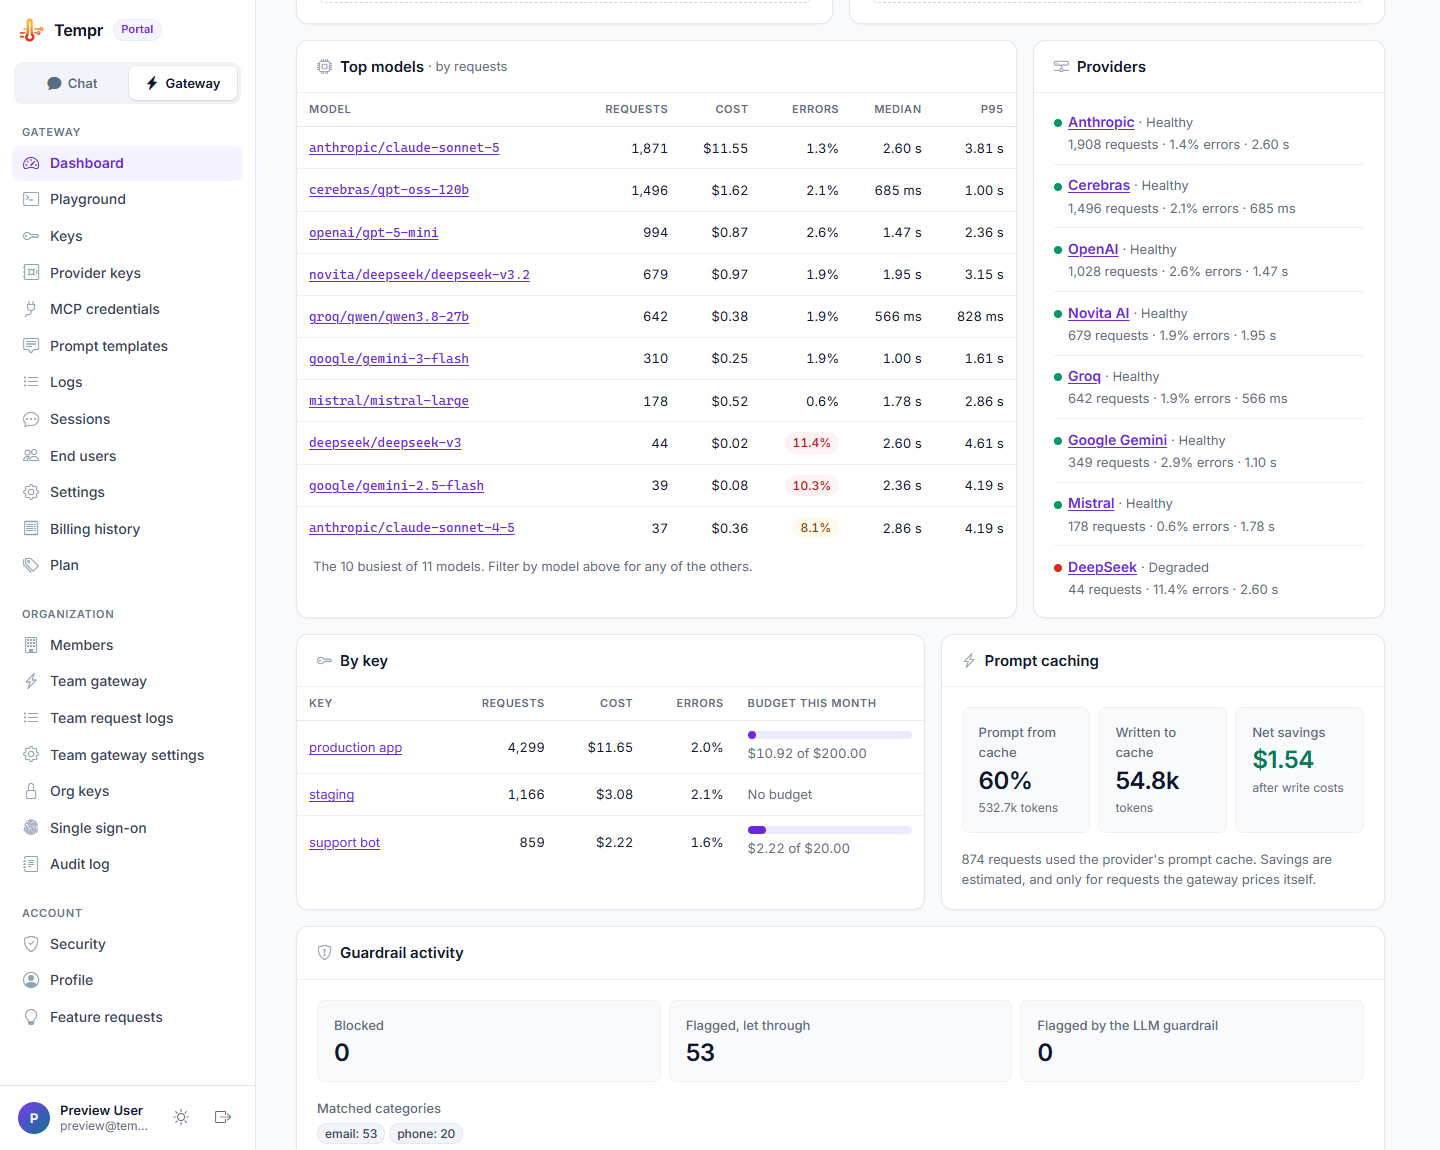Open the groq/qwen/qwen3.8-27b model link
The width and height of the screenshot is (1440, 1150).
(x=389, y=317)
